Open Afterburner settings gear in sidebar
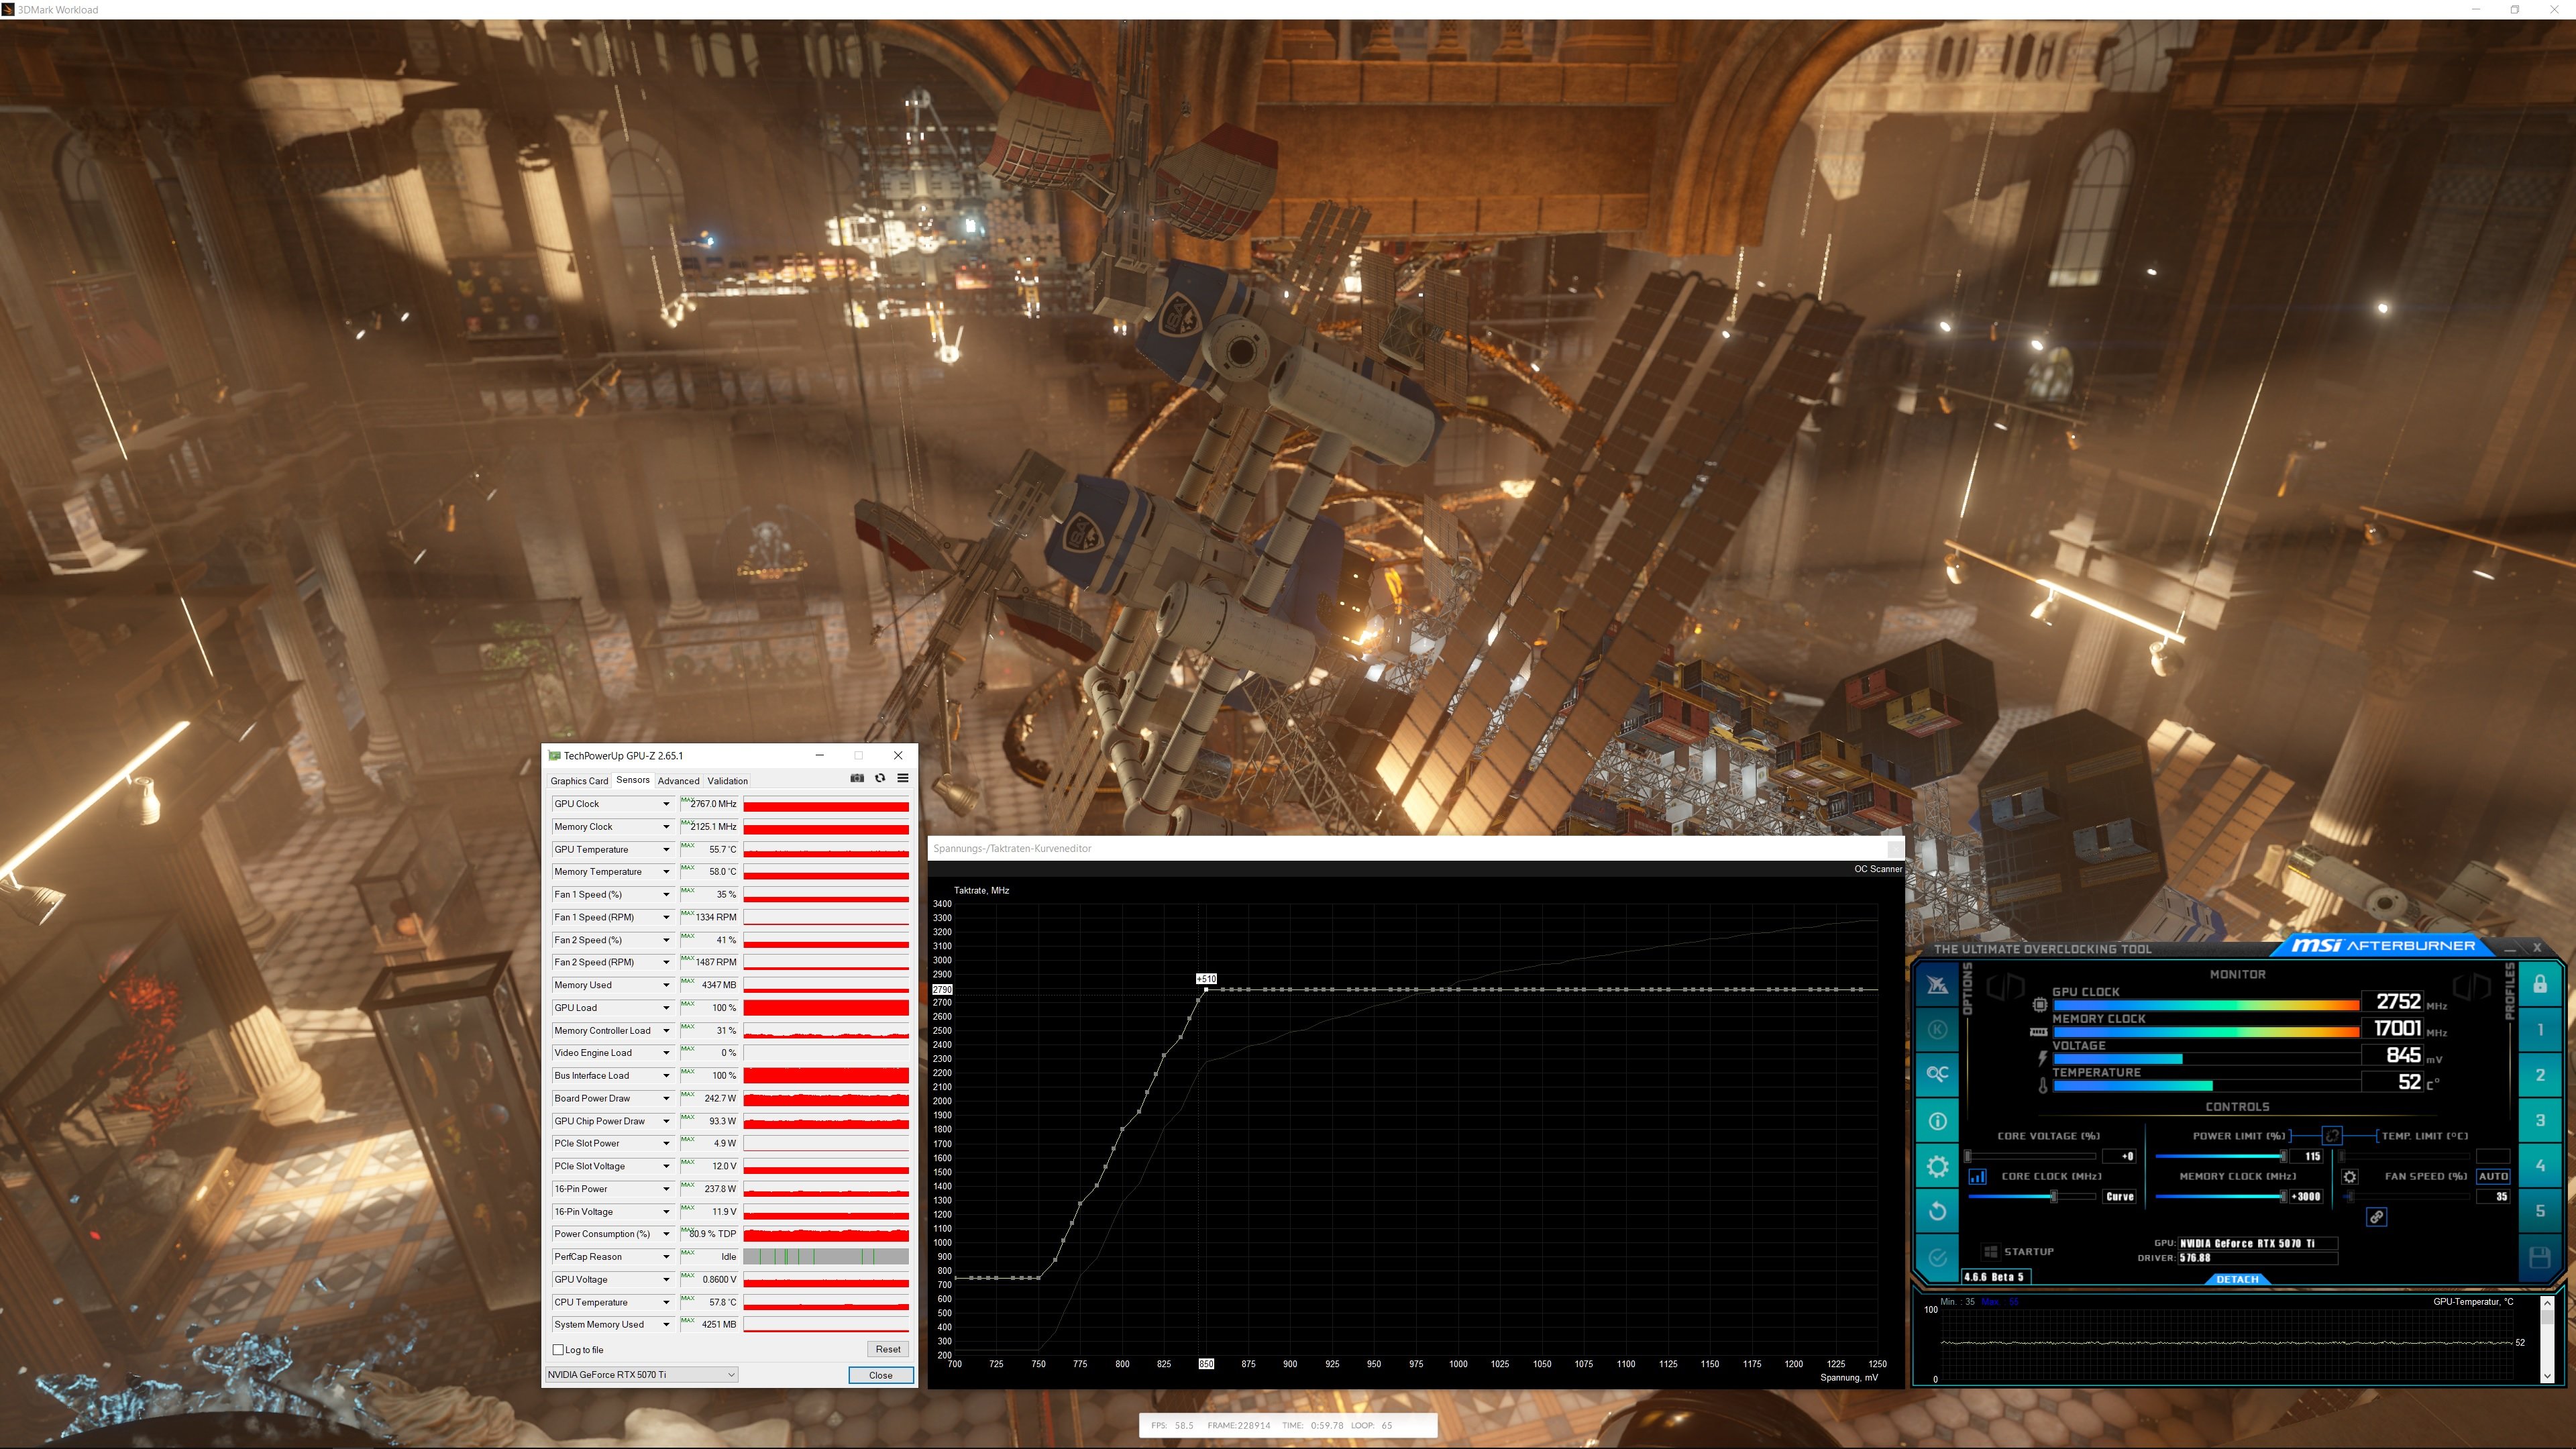 coord(1937,1166)
